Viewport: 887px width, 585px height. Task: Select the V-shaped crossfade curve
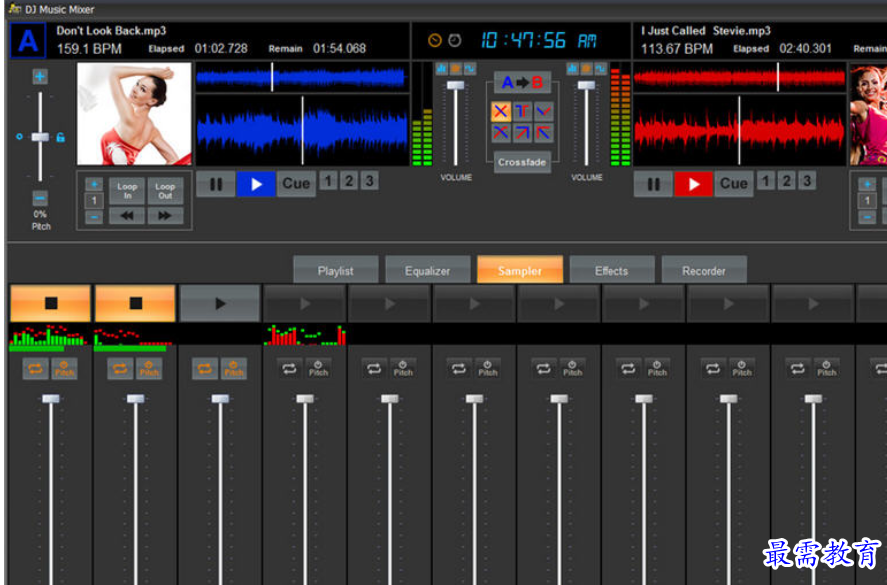(543, 111)
